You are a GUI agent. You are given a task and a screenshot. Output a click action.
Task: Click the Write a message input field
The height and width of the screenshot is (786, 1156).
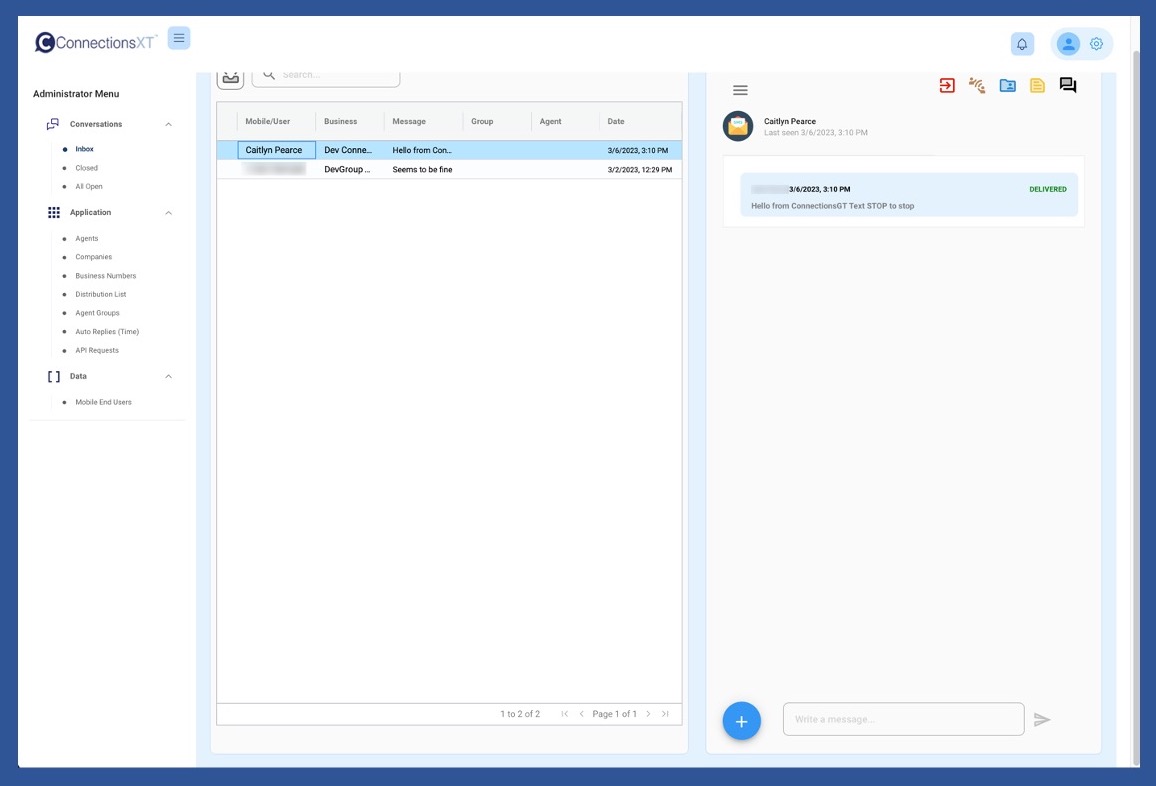(903, 720)
